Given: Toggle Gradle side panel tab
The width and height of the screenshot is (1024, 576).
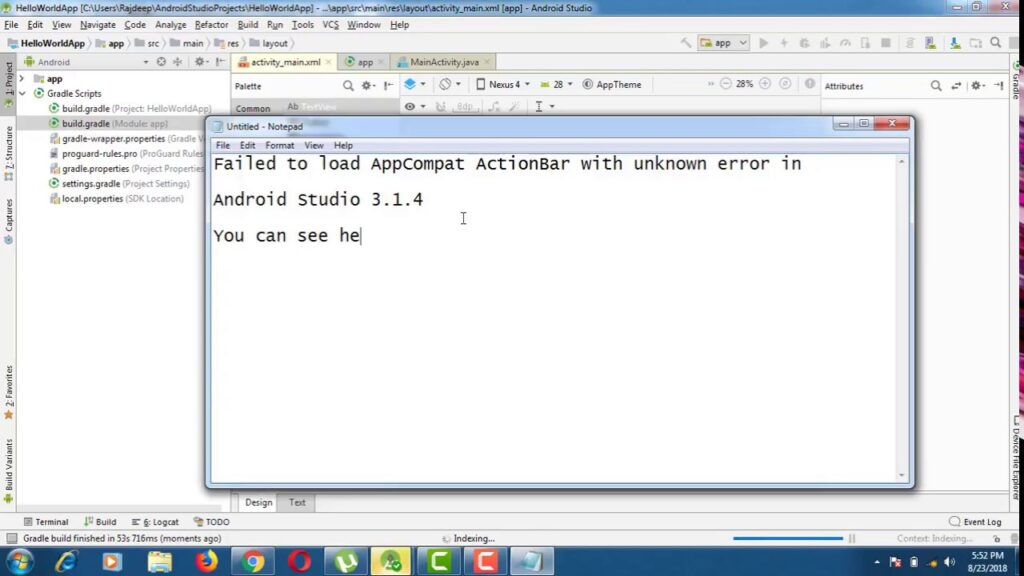Looking at the screenshot, I should pyautogui.click(x=1016, y=80).
